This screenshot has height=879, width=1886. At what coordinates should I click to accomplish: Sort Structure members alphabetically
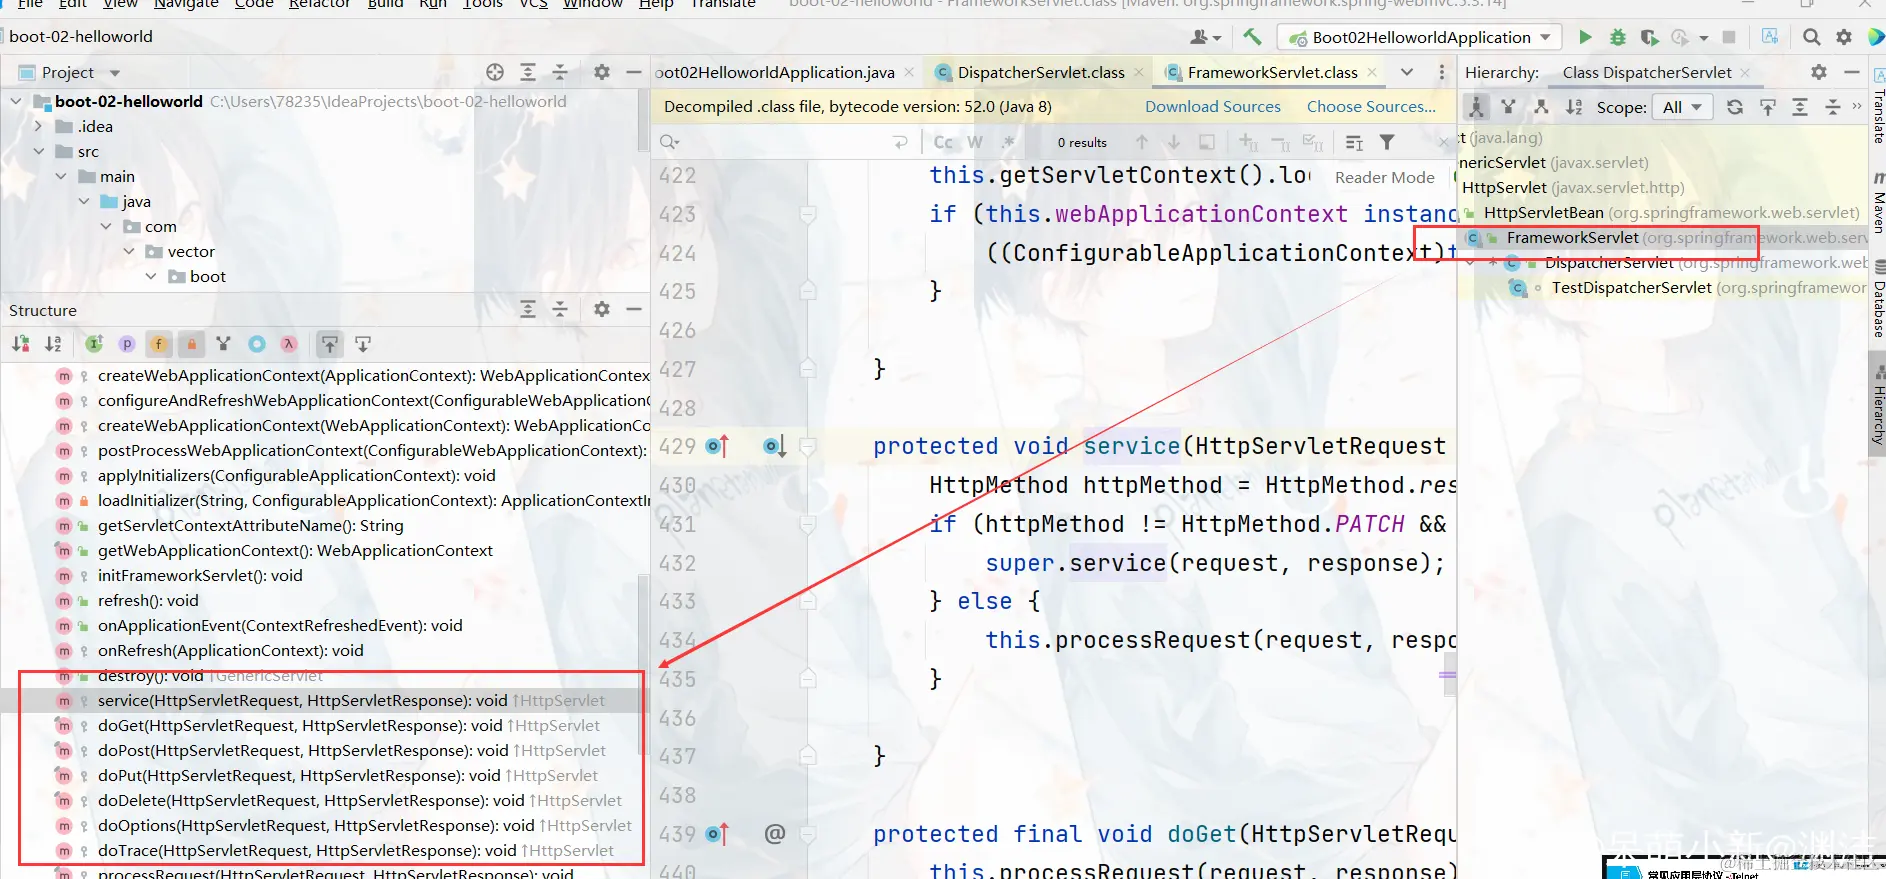pos(53,344)
